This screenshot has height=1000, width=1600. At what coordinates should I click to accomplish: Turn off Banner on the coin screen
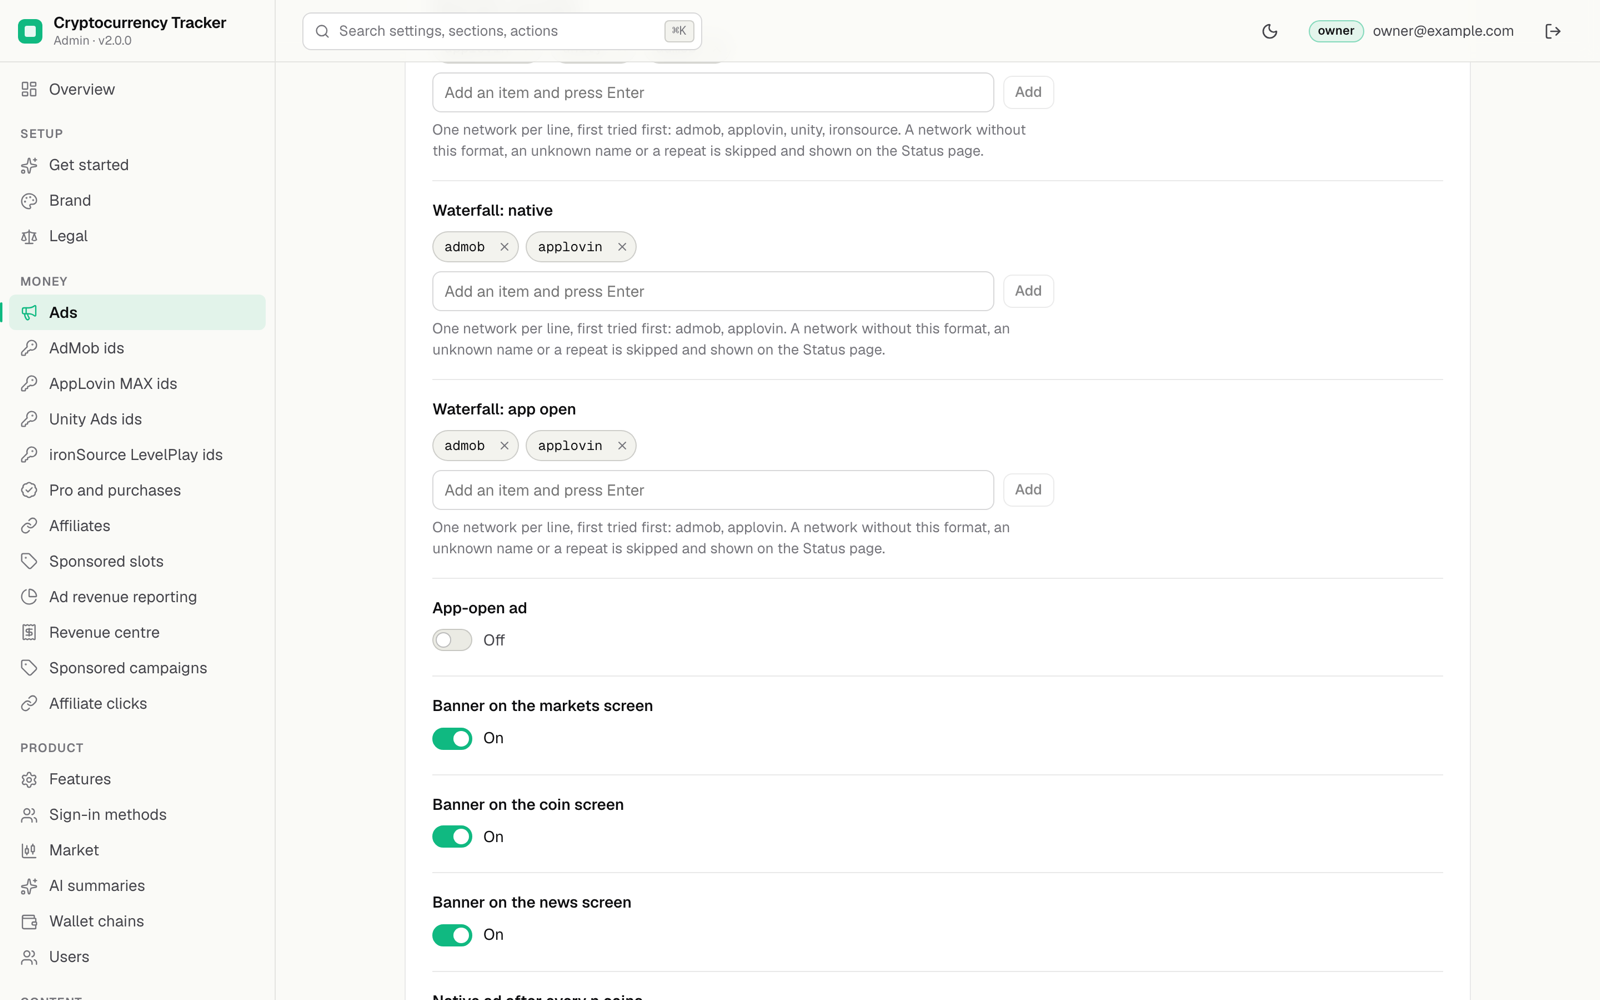tap(452, 837)
